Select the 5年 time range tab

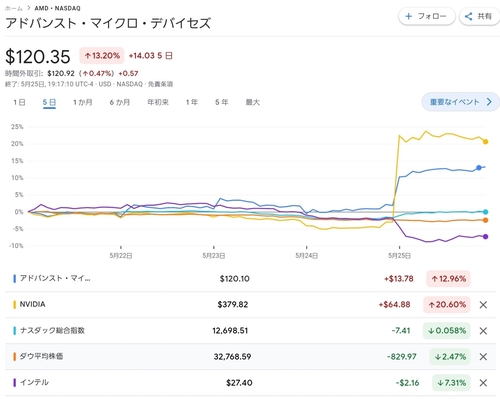(x=222, y=102)
